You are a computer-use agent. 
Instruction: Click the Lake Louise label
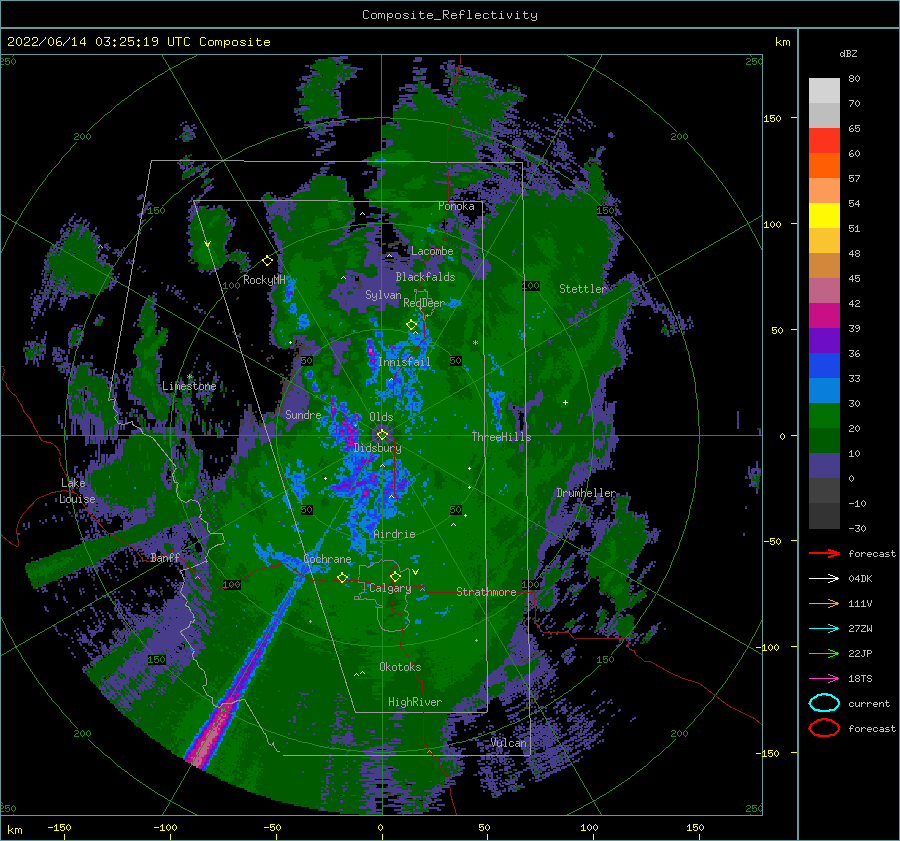(x=77, y=491)
